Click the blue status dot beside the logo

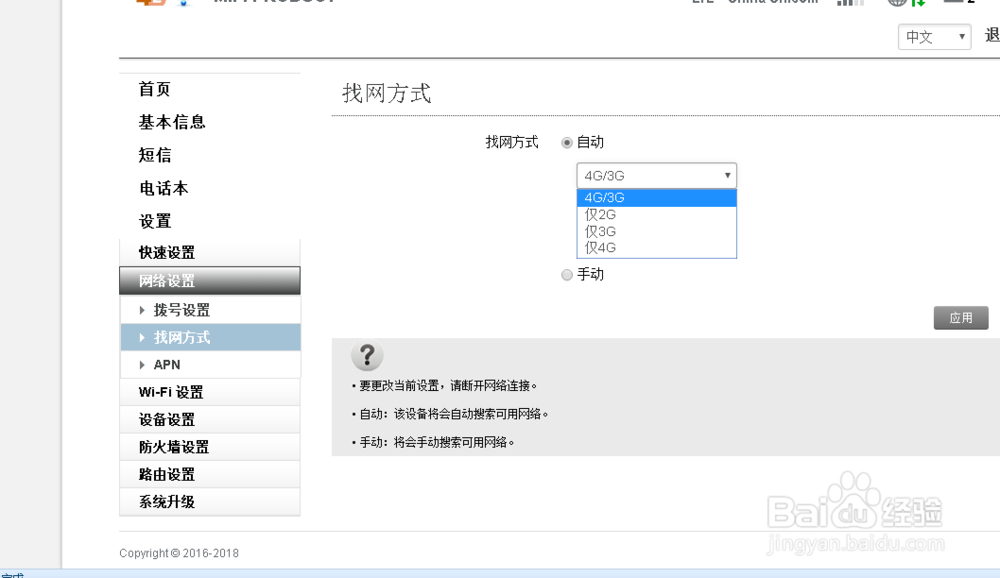[x=183, y=3]
